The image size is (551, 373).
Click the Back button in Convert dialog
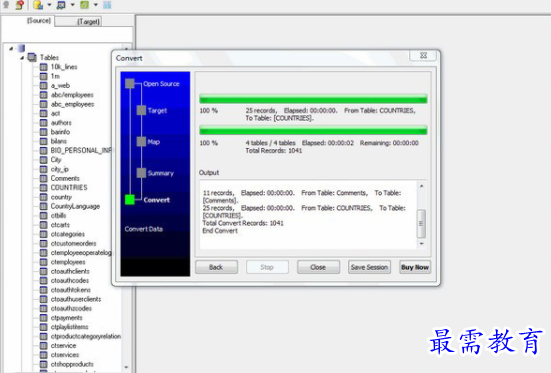(216, 267)
